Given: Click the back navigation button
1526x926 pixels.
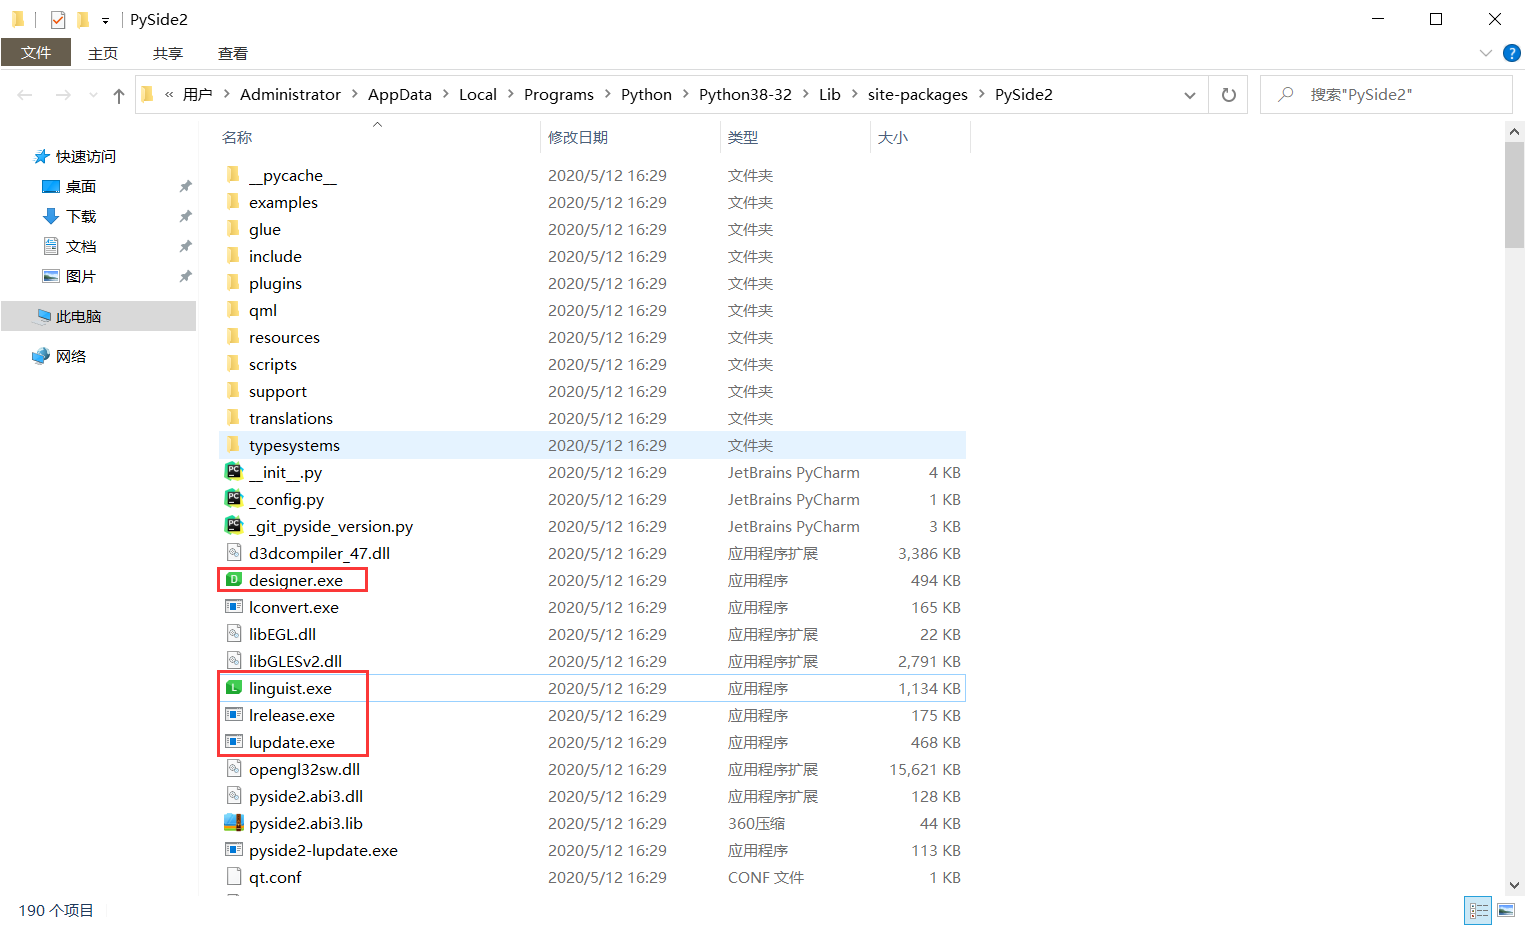Looking at the screenshot, I should 24,94.
